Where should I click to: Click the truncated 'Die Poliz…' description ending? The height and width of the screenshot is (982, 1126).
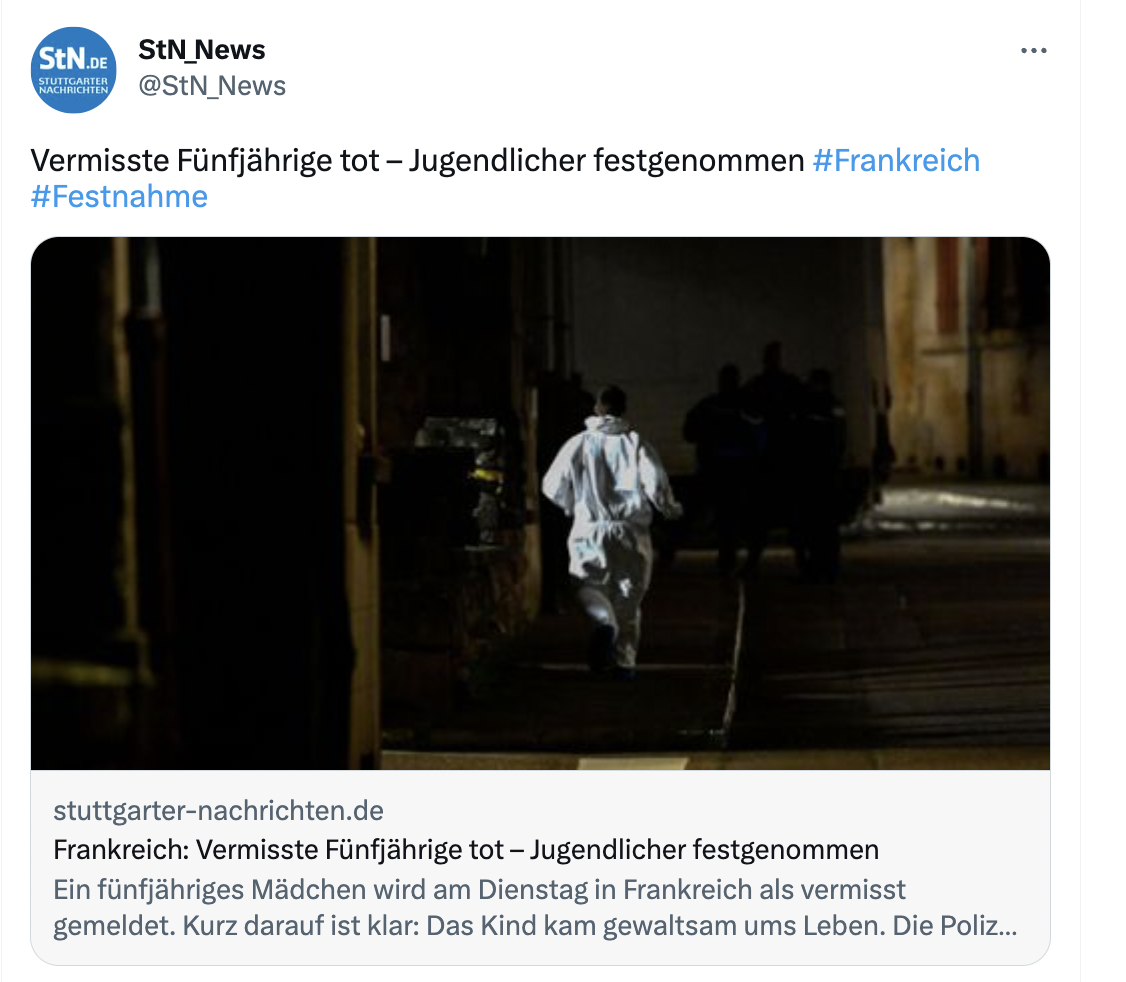pyautogui.click(x=955, y=925)
